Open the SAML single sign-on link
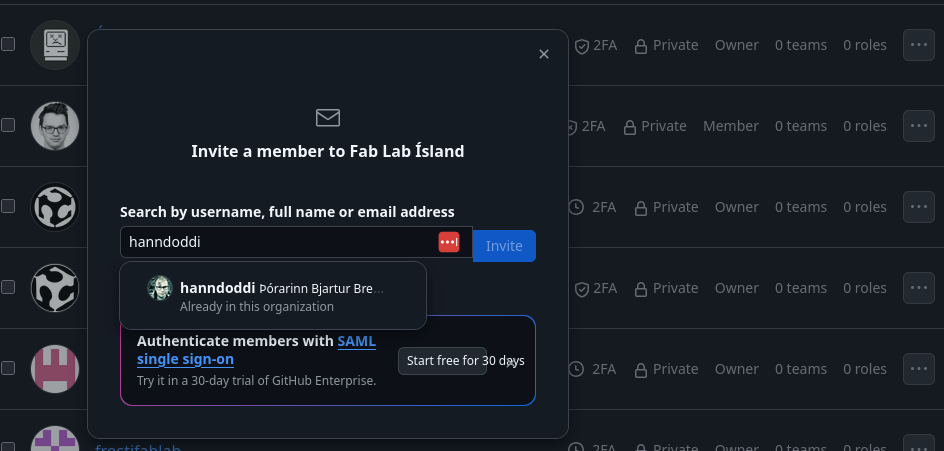 point(256,350)
